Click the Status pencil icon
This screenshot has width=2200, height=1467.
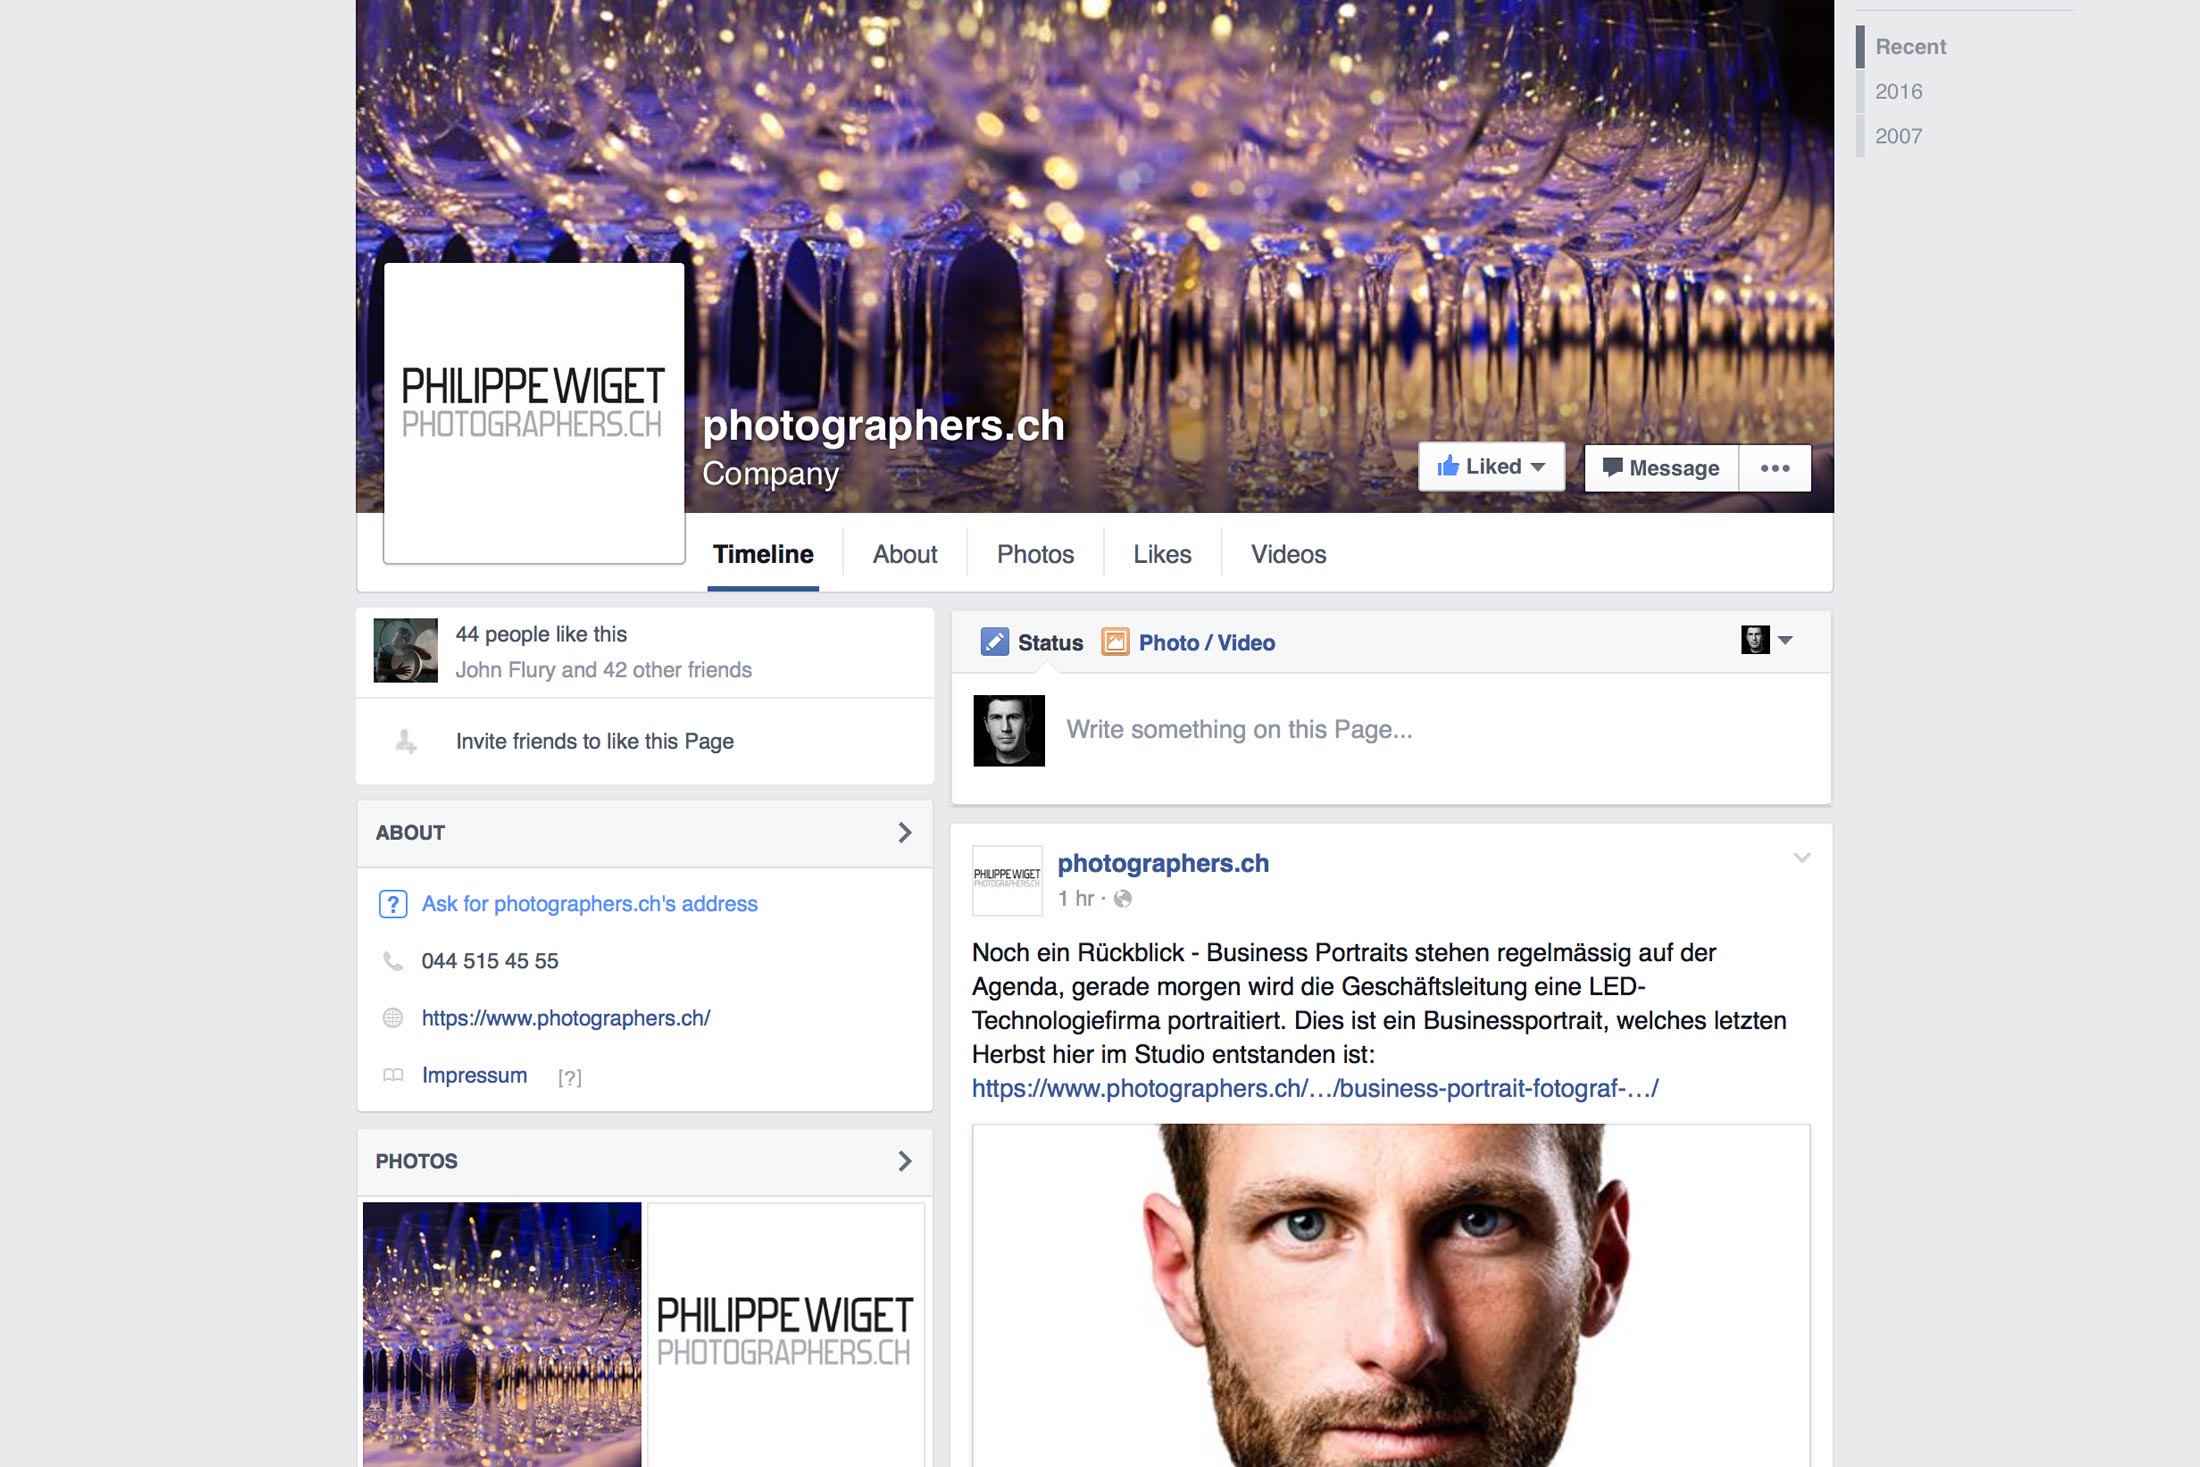point(994,642)
